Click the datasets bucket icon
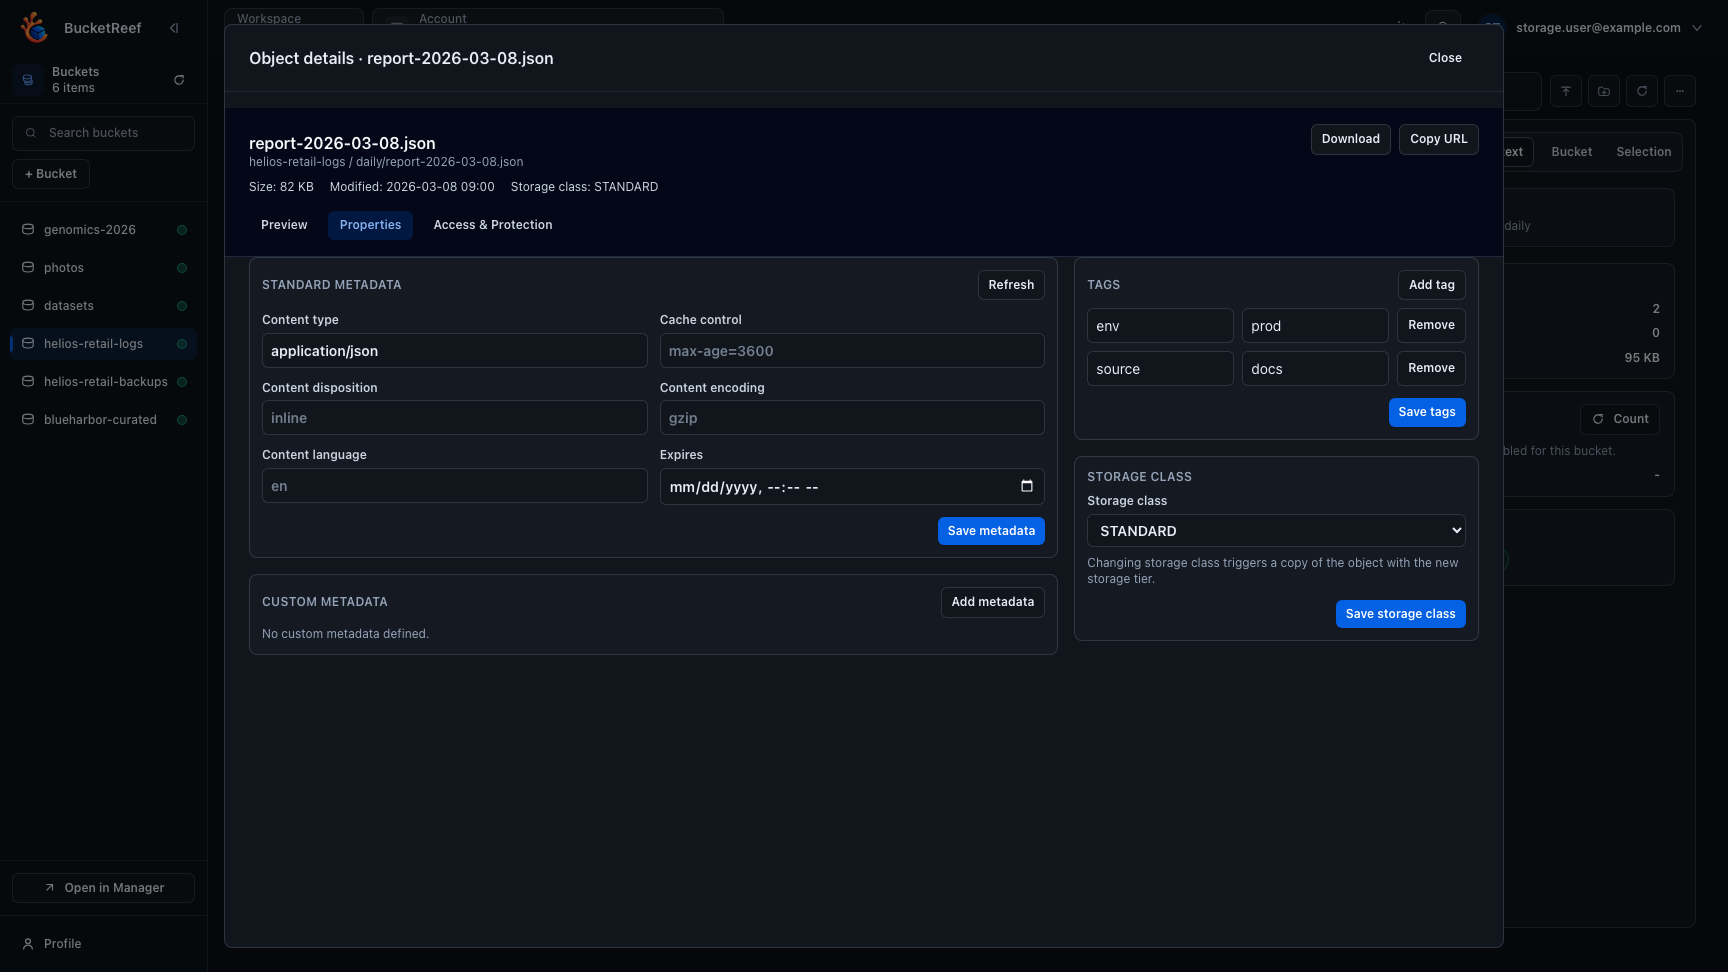Viewport: 1728px width, 972px height. [x=28, y=306]
